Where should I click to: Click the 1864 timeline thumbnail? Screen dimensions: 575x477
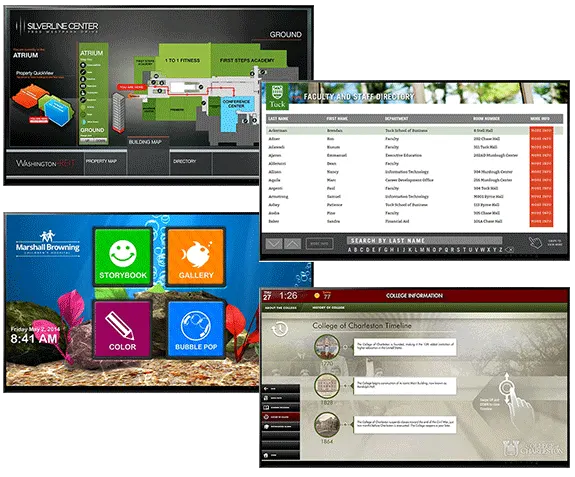click(x=326, y=425)
